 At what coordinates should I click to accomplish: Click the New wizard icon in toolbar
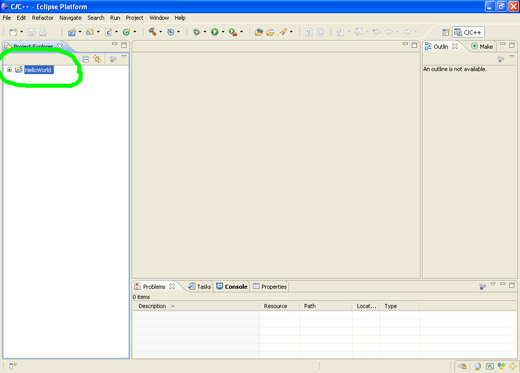coord(13,32)
